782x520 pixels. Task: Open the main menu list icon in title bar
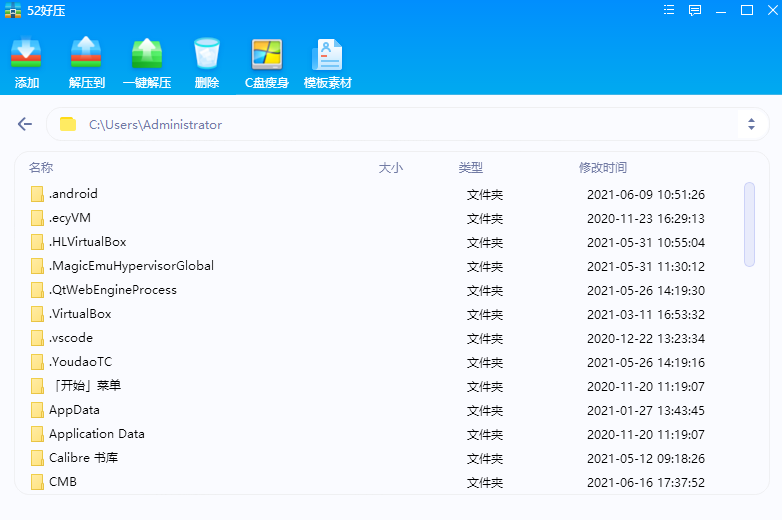669,10
